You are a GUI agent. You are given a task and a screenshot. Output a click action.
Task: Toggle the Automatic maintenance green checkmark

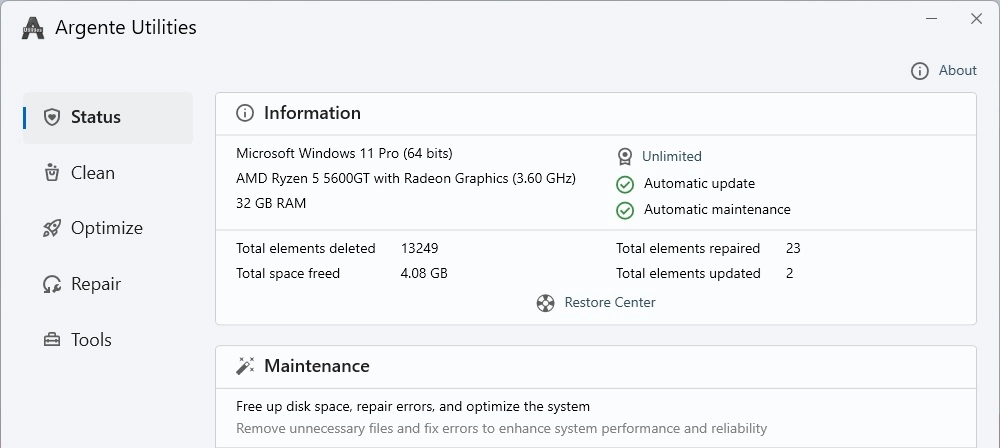(625, 210)
